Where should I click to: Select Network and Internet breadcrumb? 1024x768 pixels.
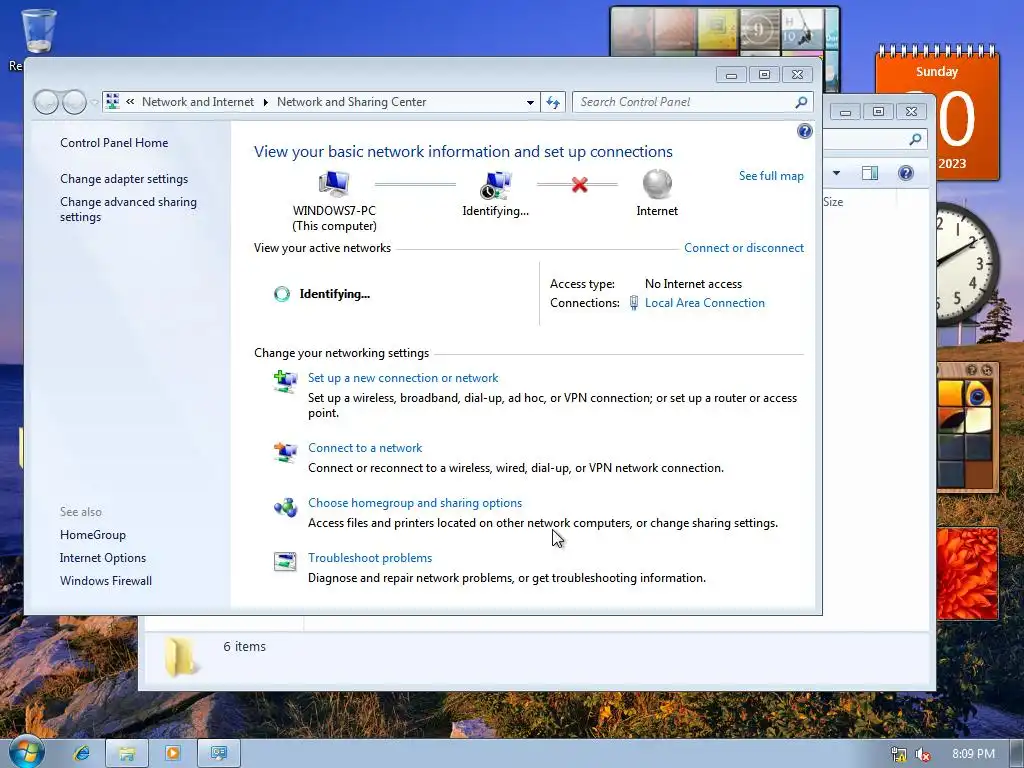[198, 102]
